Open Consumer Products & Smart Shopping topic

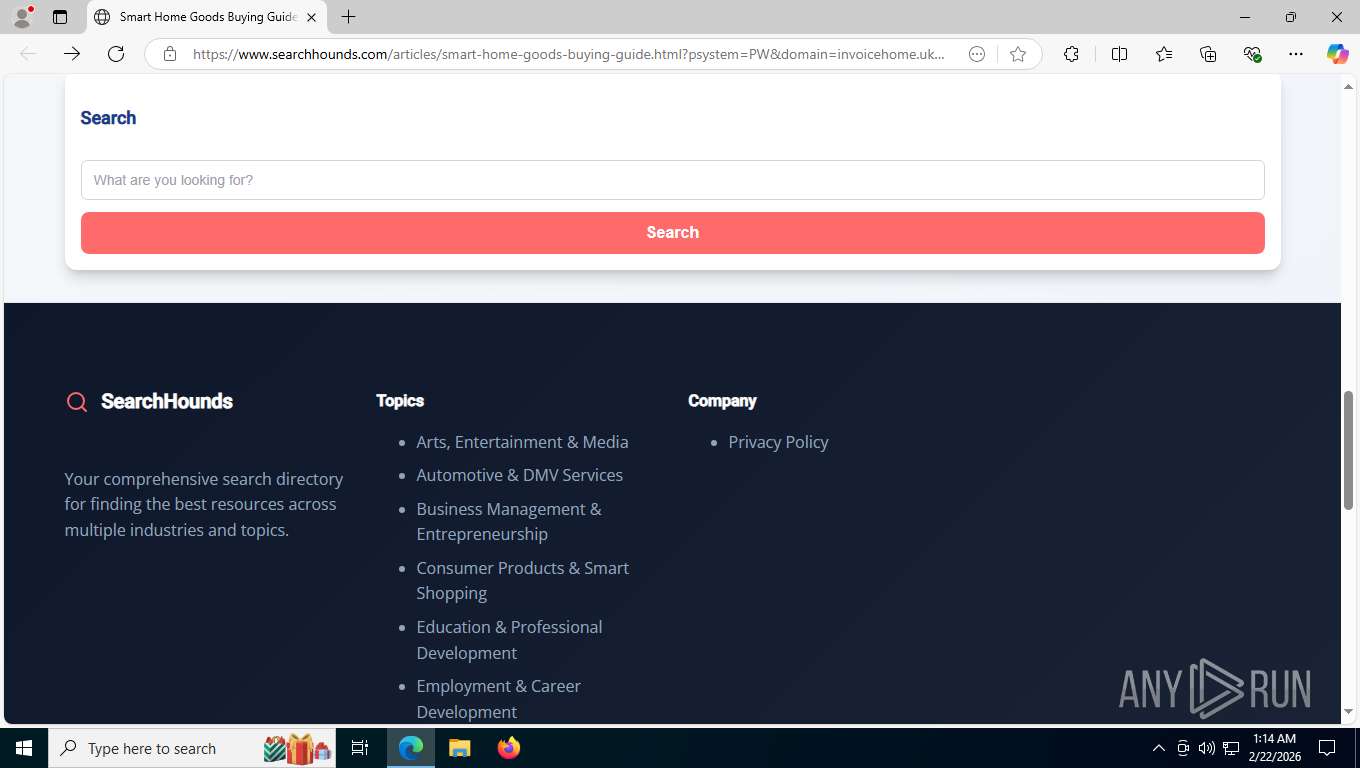click(522, 580)
